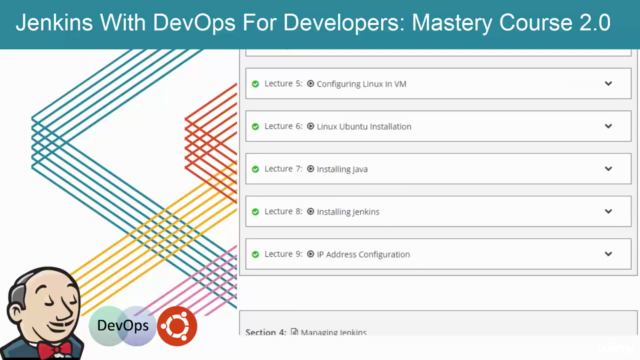Click the 'Section 4:' label
The height and width of the screenshot is (360, 640).
(266, 332)
